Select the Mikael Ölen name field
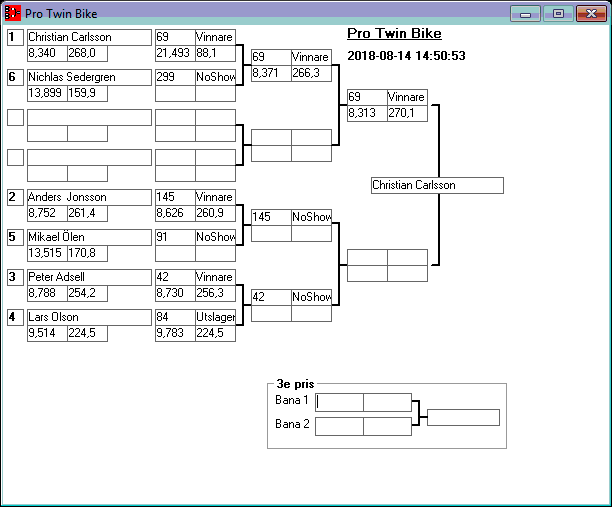612x507 pixels. point(89,237)
